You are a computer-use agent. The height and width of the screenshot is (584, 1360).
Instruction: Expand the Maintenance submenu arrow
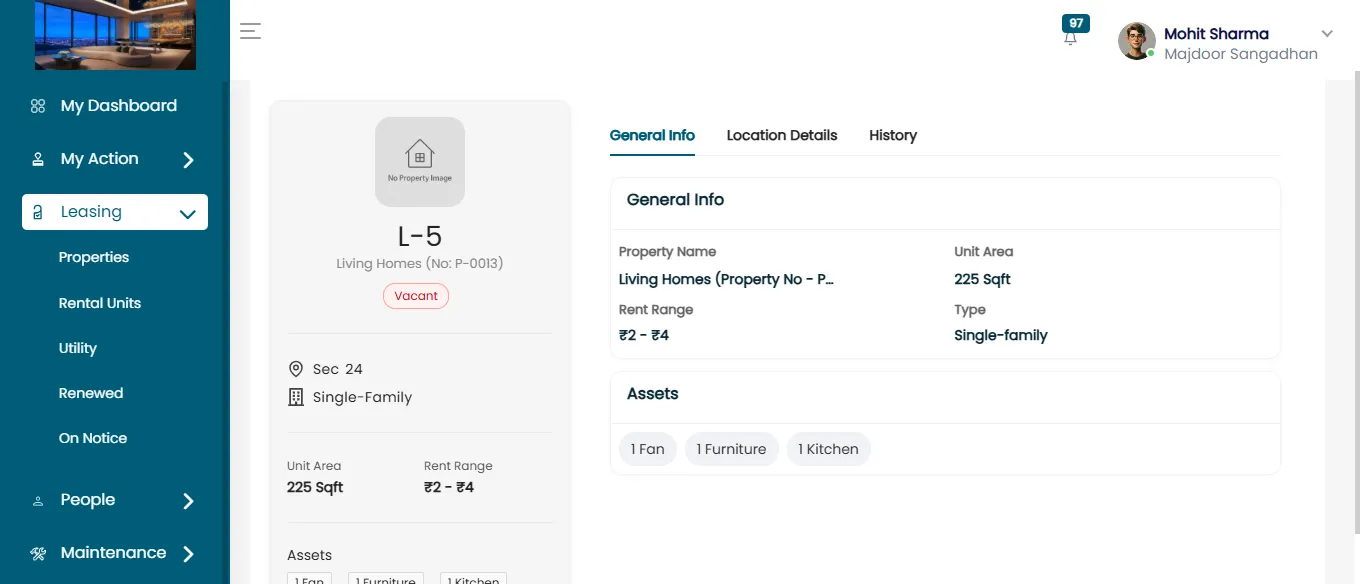coord(188,554)
